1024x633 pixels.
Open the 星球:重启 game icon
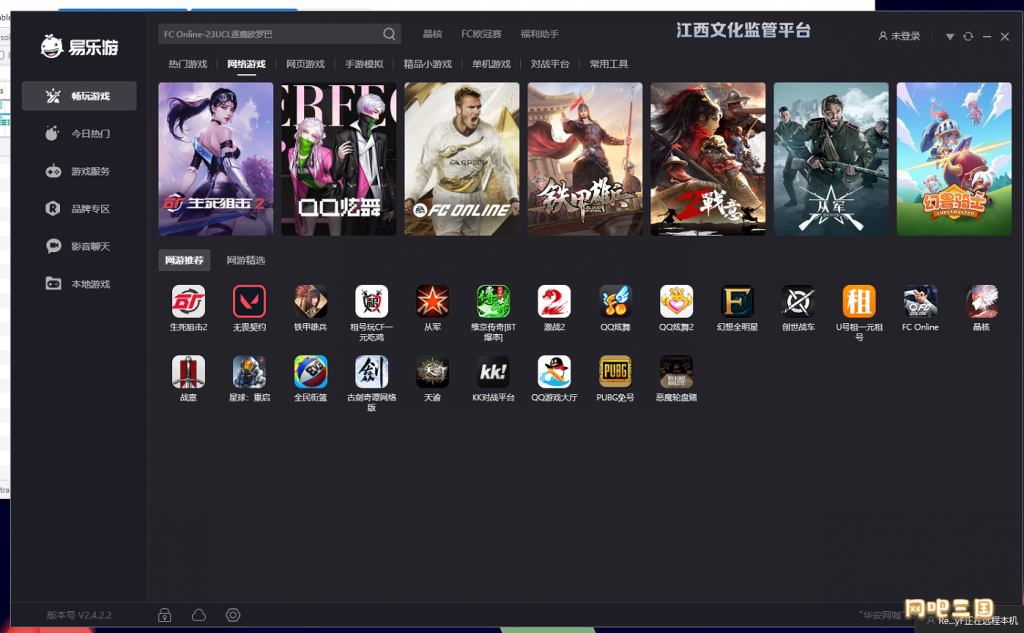pyautogui.click(x=249, y=372)
